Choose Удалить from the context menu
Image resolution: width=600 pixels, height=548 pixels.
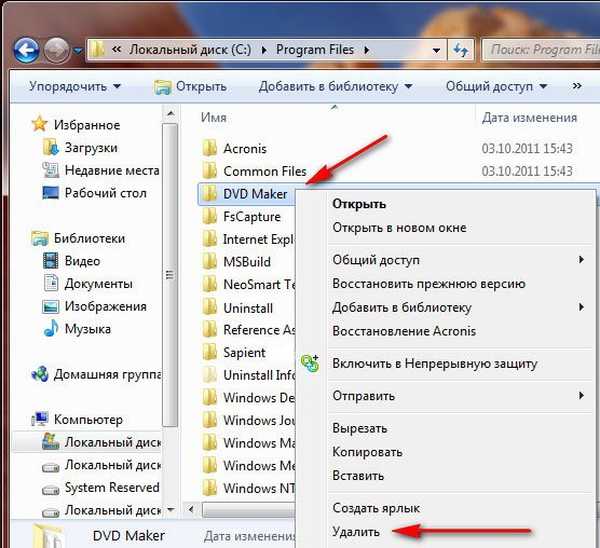tap(356, 531)
